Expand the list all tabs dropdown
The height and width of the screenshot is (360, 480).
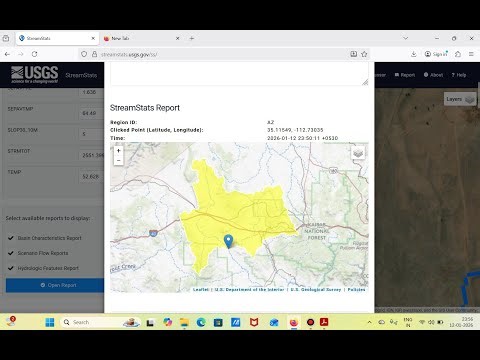(x=406, y=38)
